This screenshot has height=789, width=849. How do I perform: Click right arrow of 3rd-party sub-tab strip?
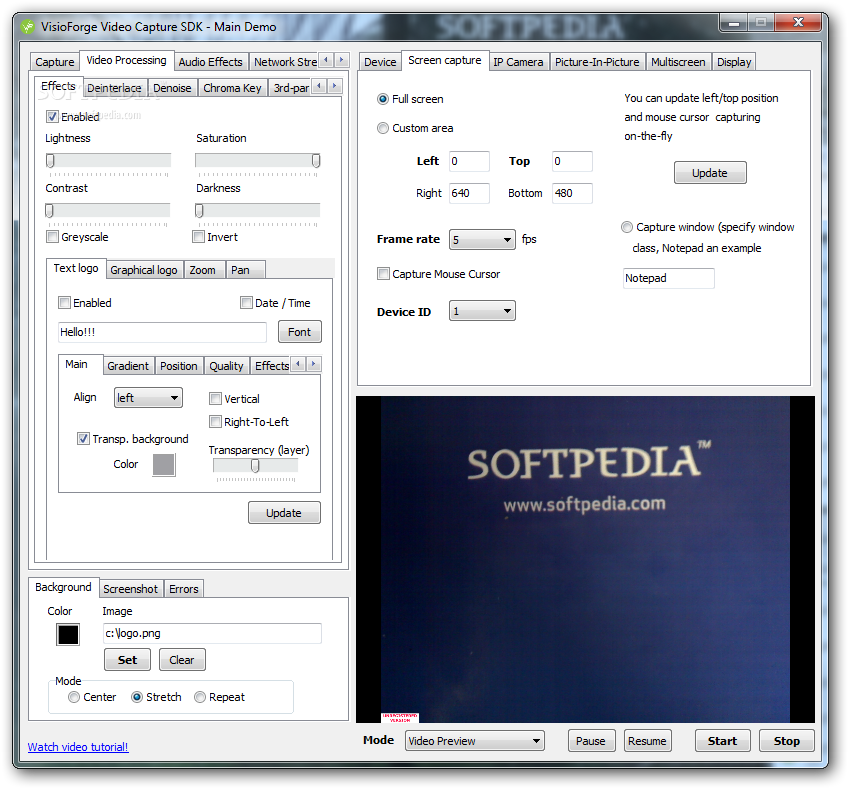[x=335, y=86]
